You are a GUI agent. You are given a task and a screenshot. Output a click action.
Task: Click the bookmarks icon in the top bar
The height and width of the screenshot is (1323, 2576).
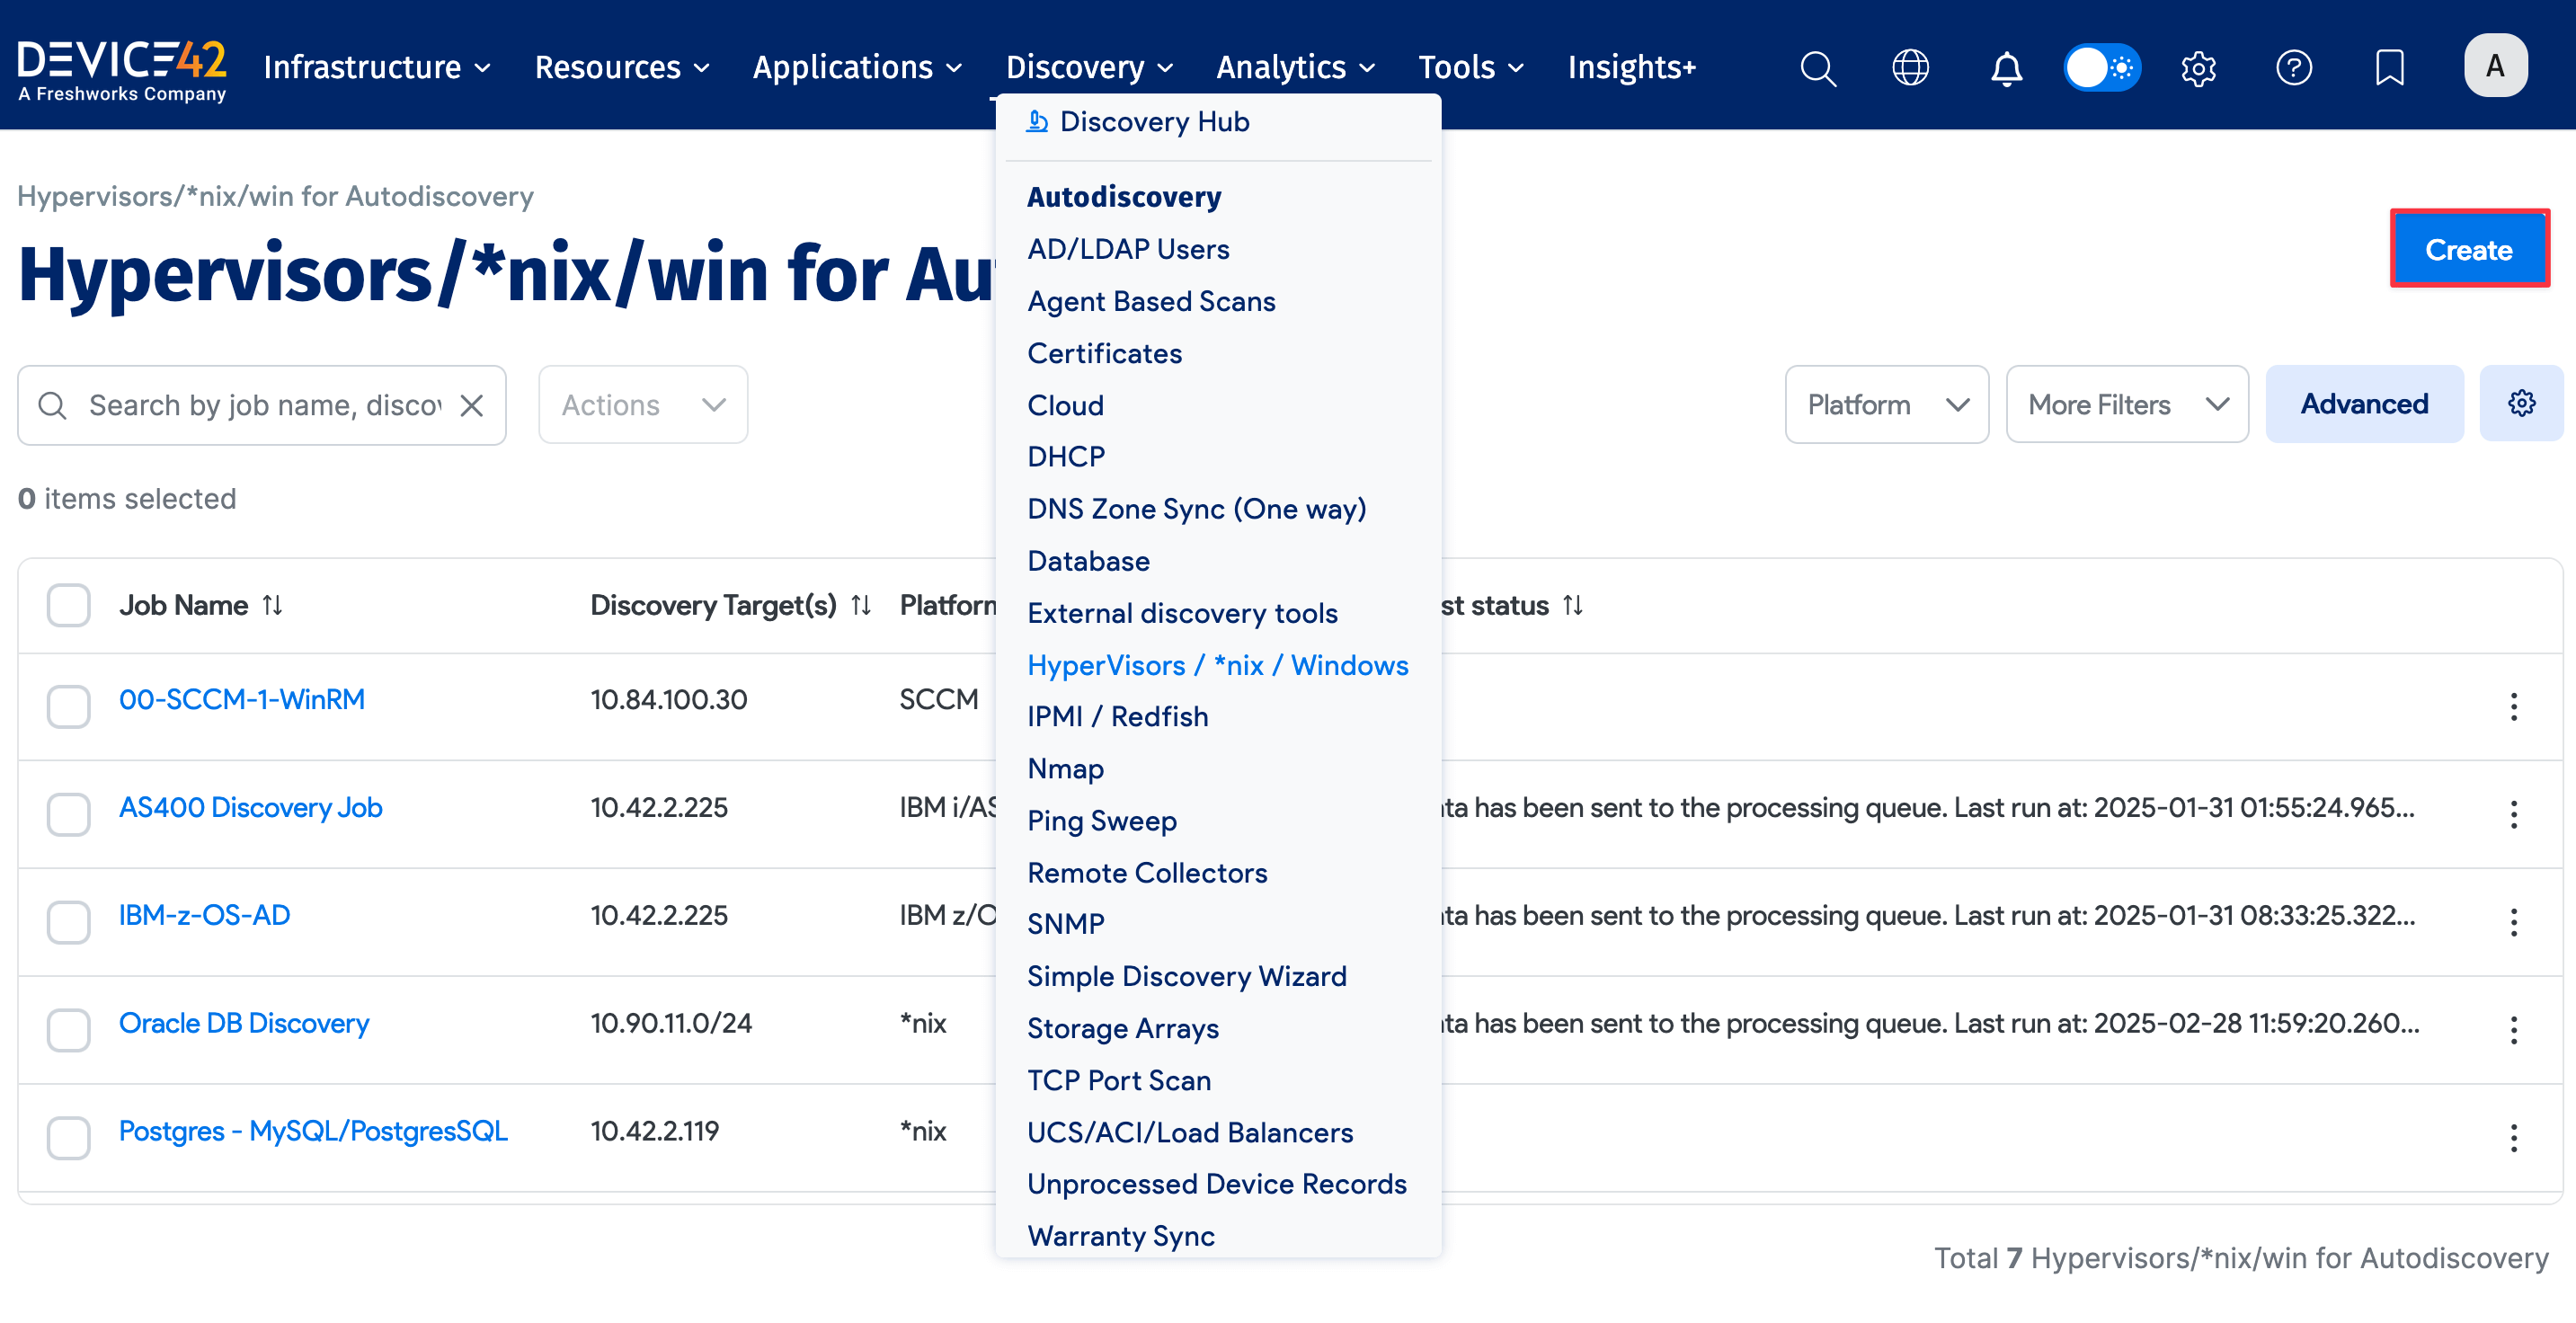[x=2390, y=67]
